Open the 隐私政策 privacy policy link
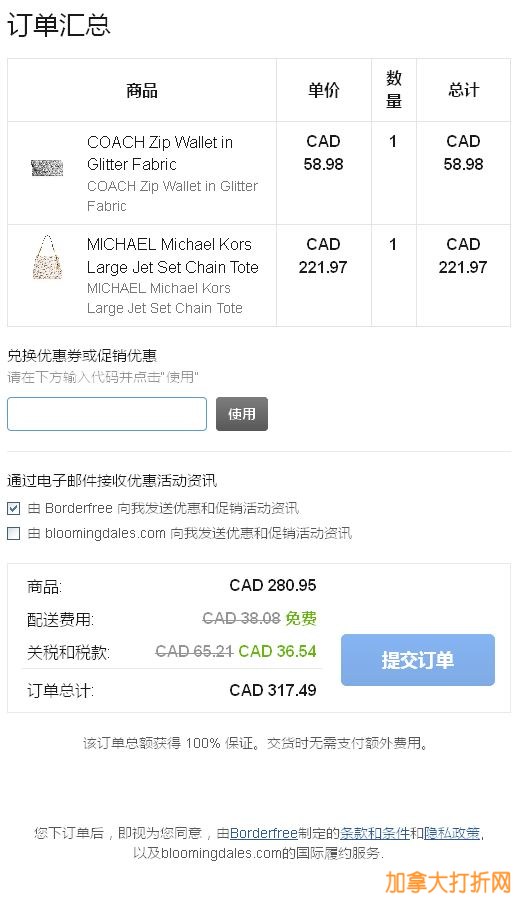This screenshot has height=907, width=515. 452,834
